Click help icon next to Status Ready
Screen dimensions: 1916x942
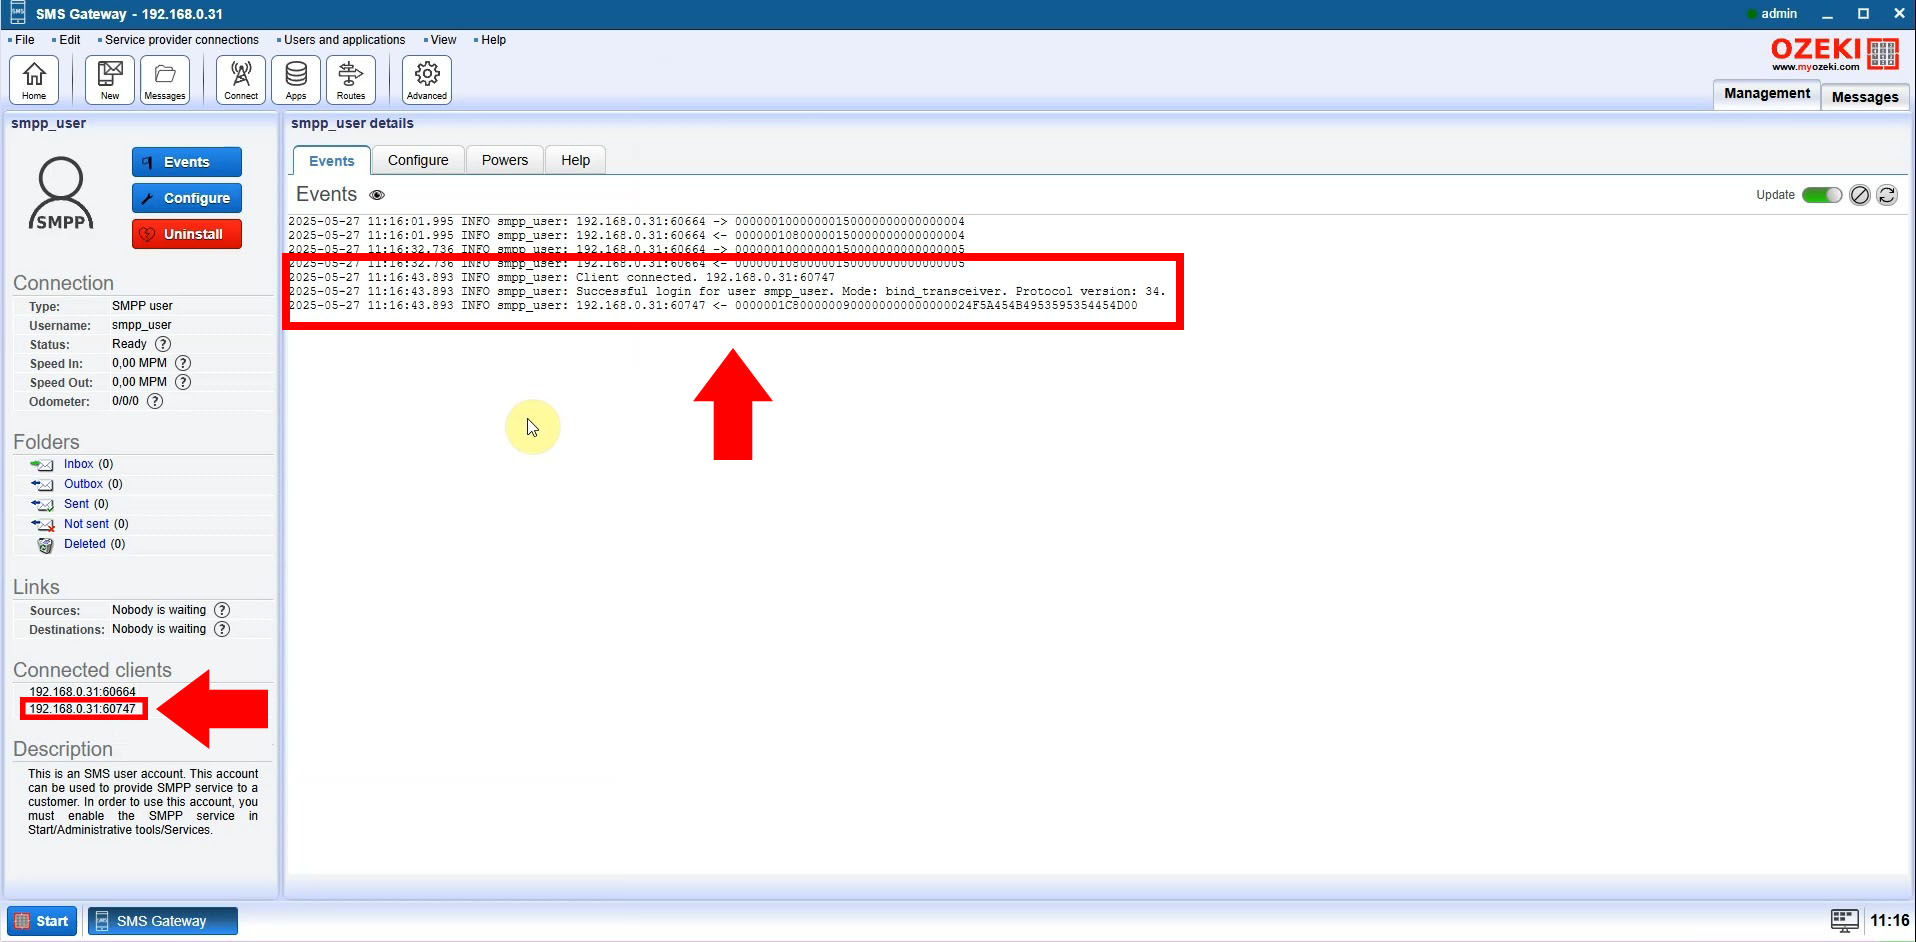163,344
